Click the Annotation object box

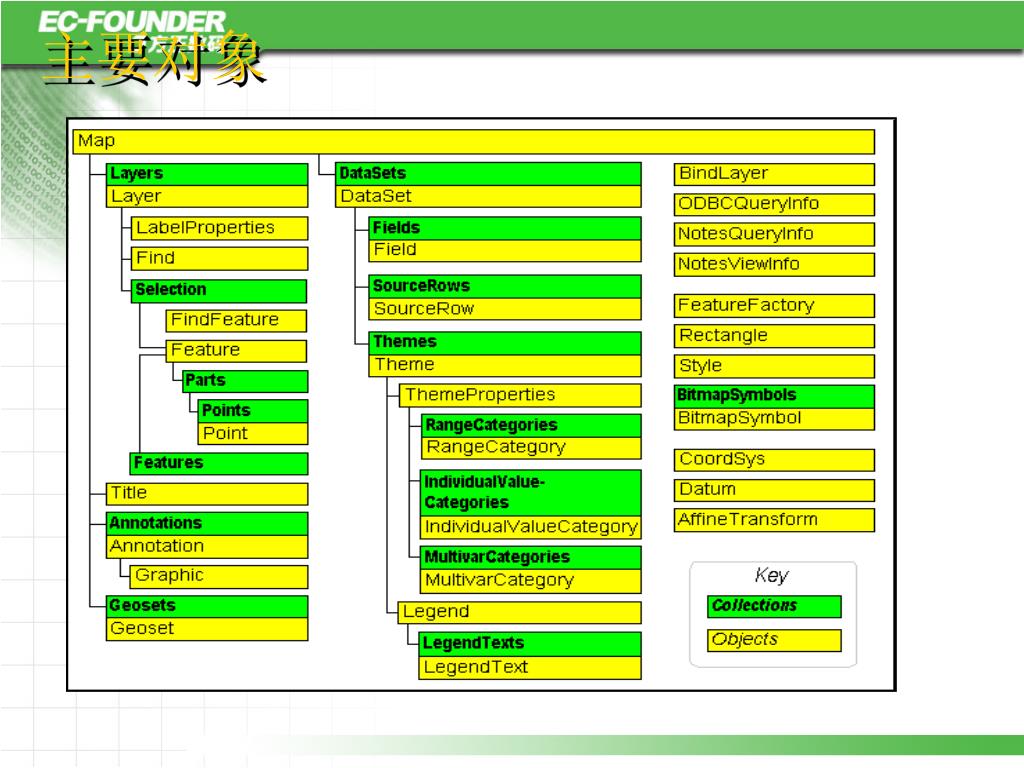pos(207,547)
